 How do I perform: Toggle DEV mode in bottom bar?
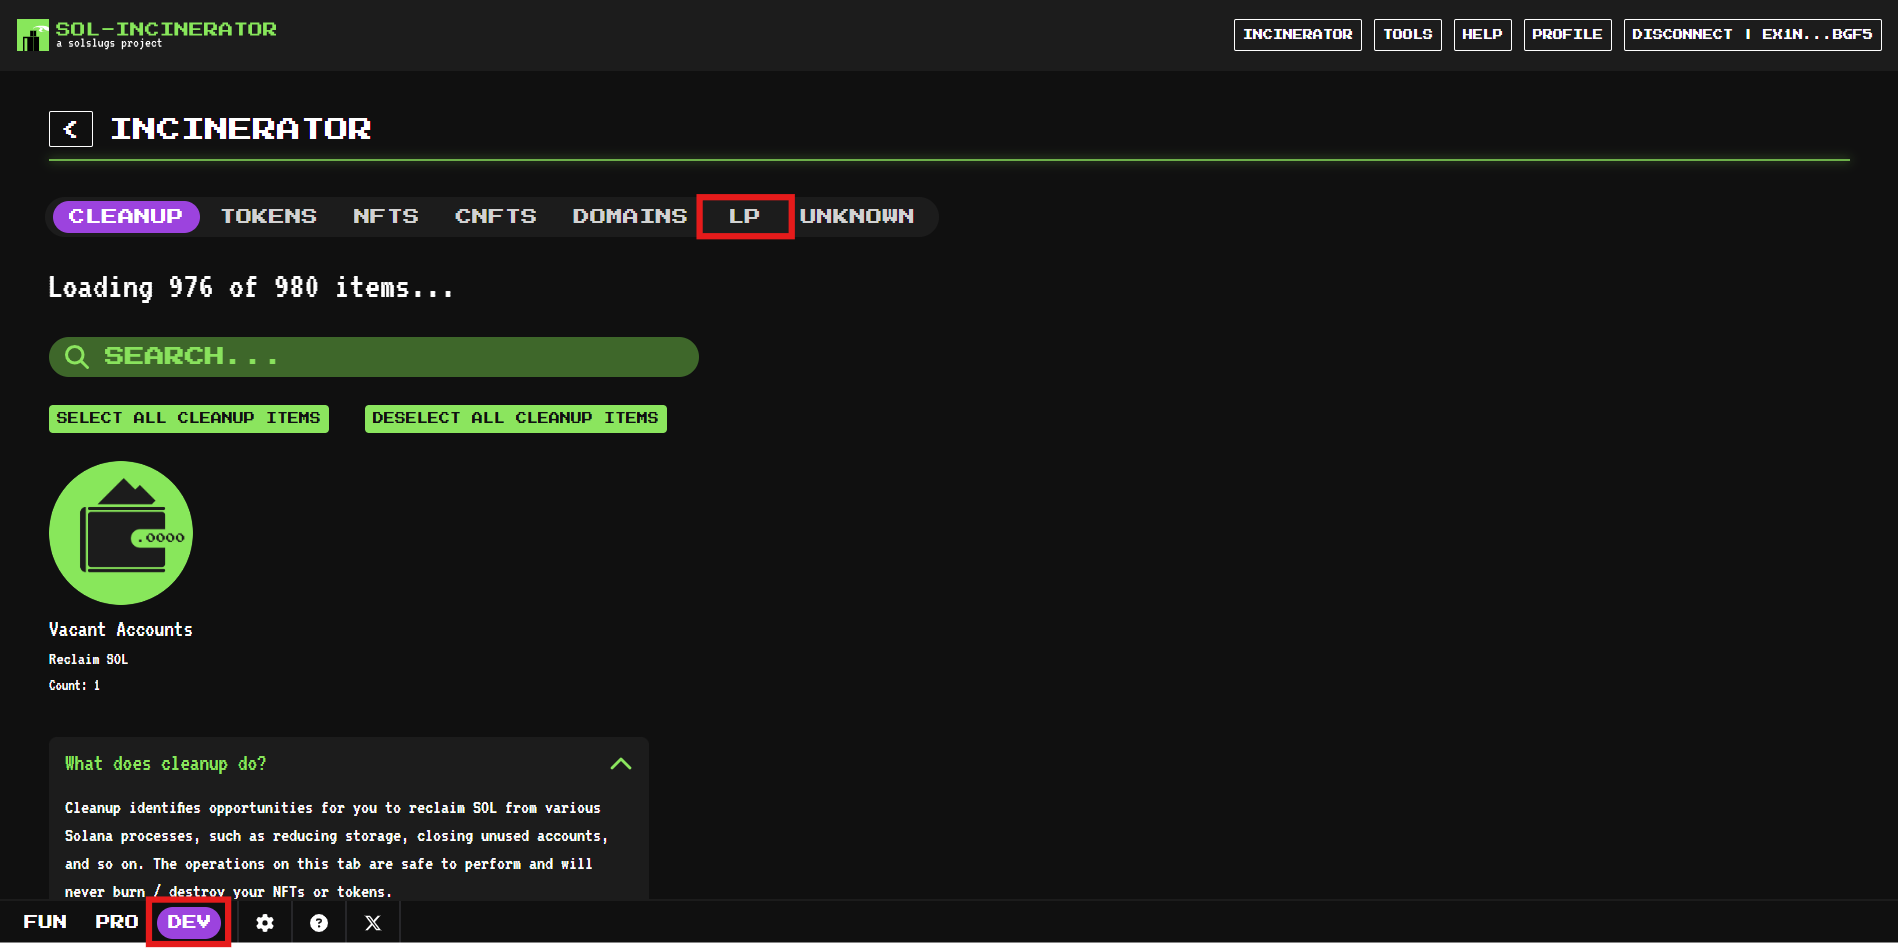(189, 922)
